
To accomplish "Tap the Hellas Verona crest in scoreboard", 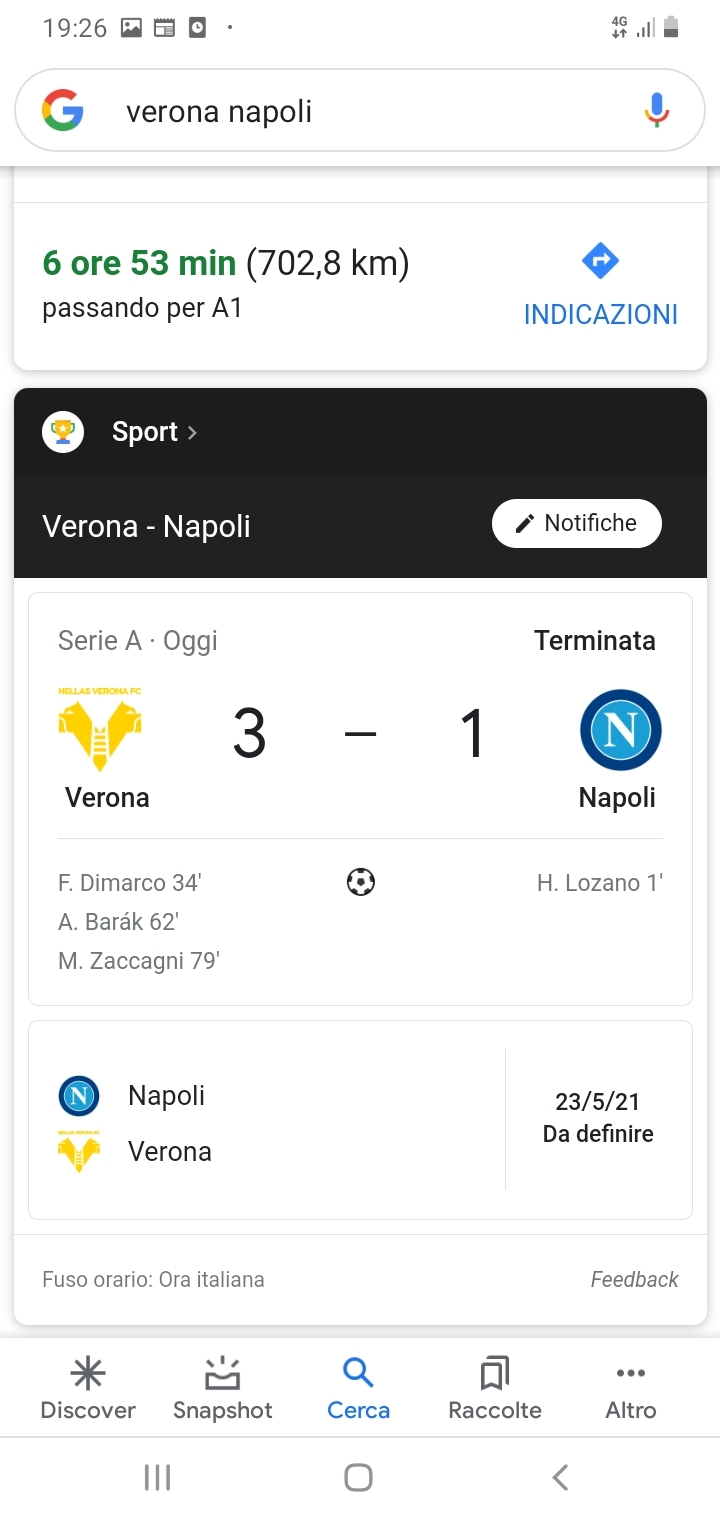I will click(x=100, y=732).
